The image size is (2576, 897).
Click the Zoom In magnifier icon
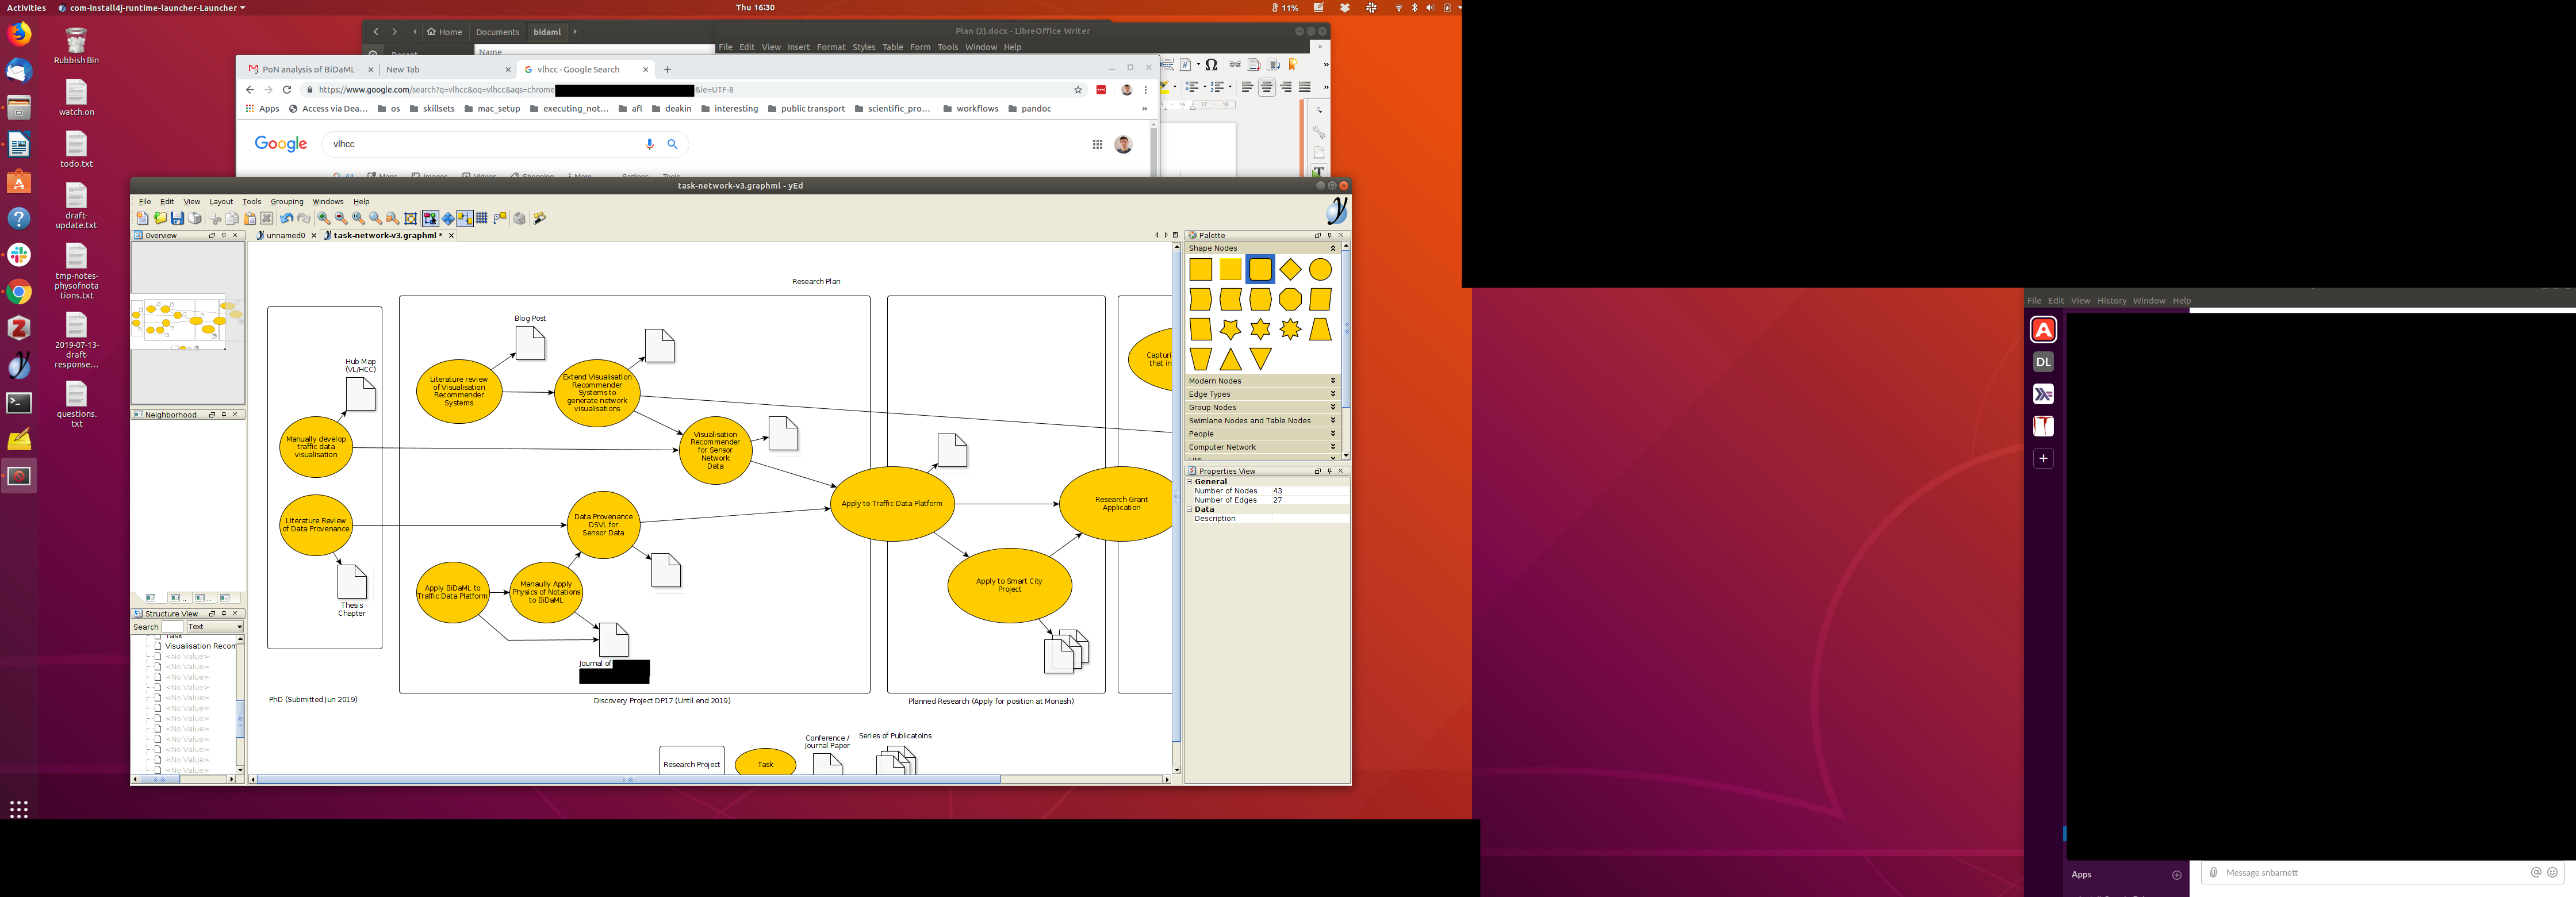[x=324, y=218]
